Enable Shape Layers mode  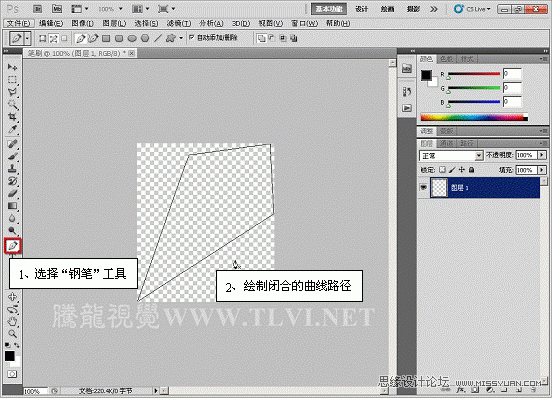coord(43,38)
